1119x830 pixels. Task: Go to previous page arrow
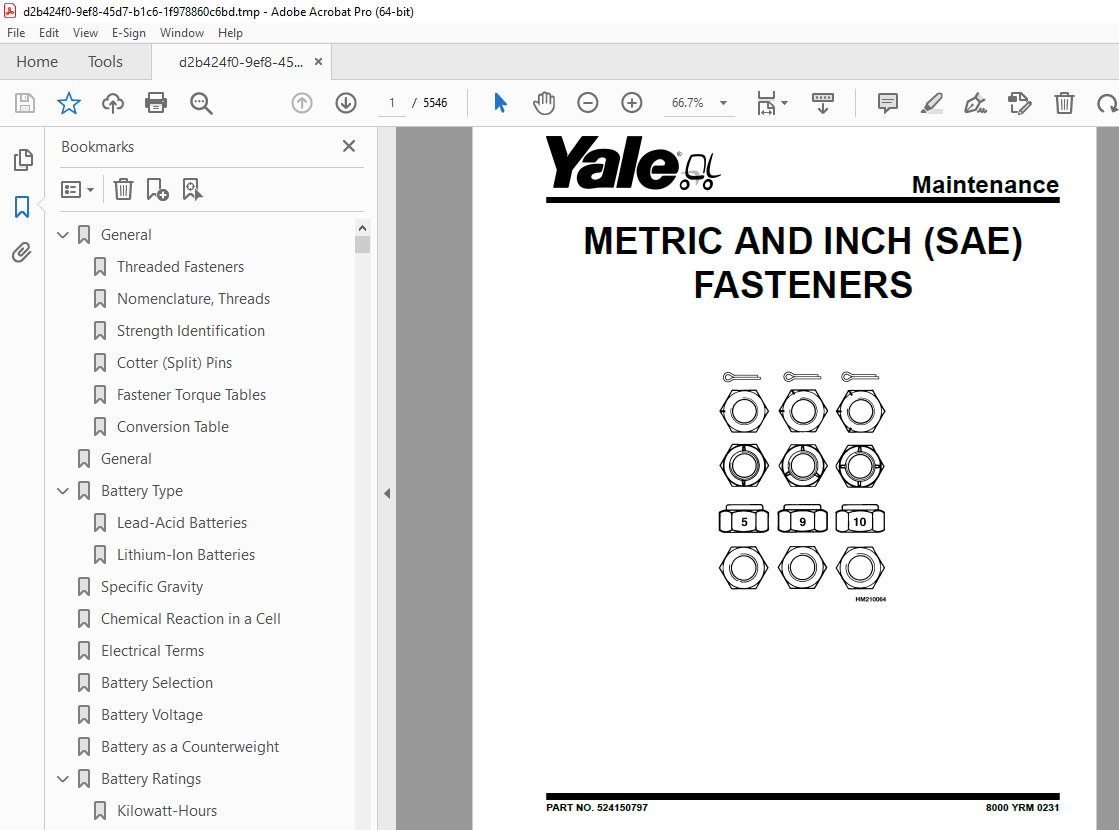302,103
